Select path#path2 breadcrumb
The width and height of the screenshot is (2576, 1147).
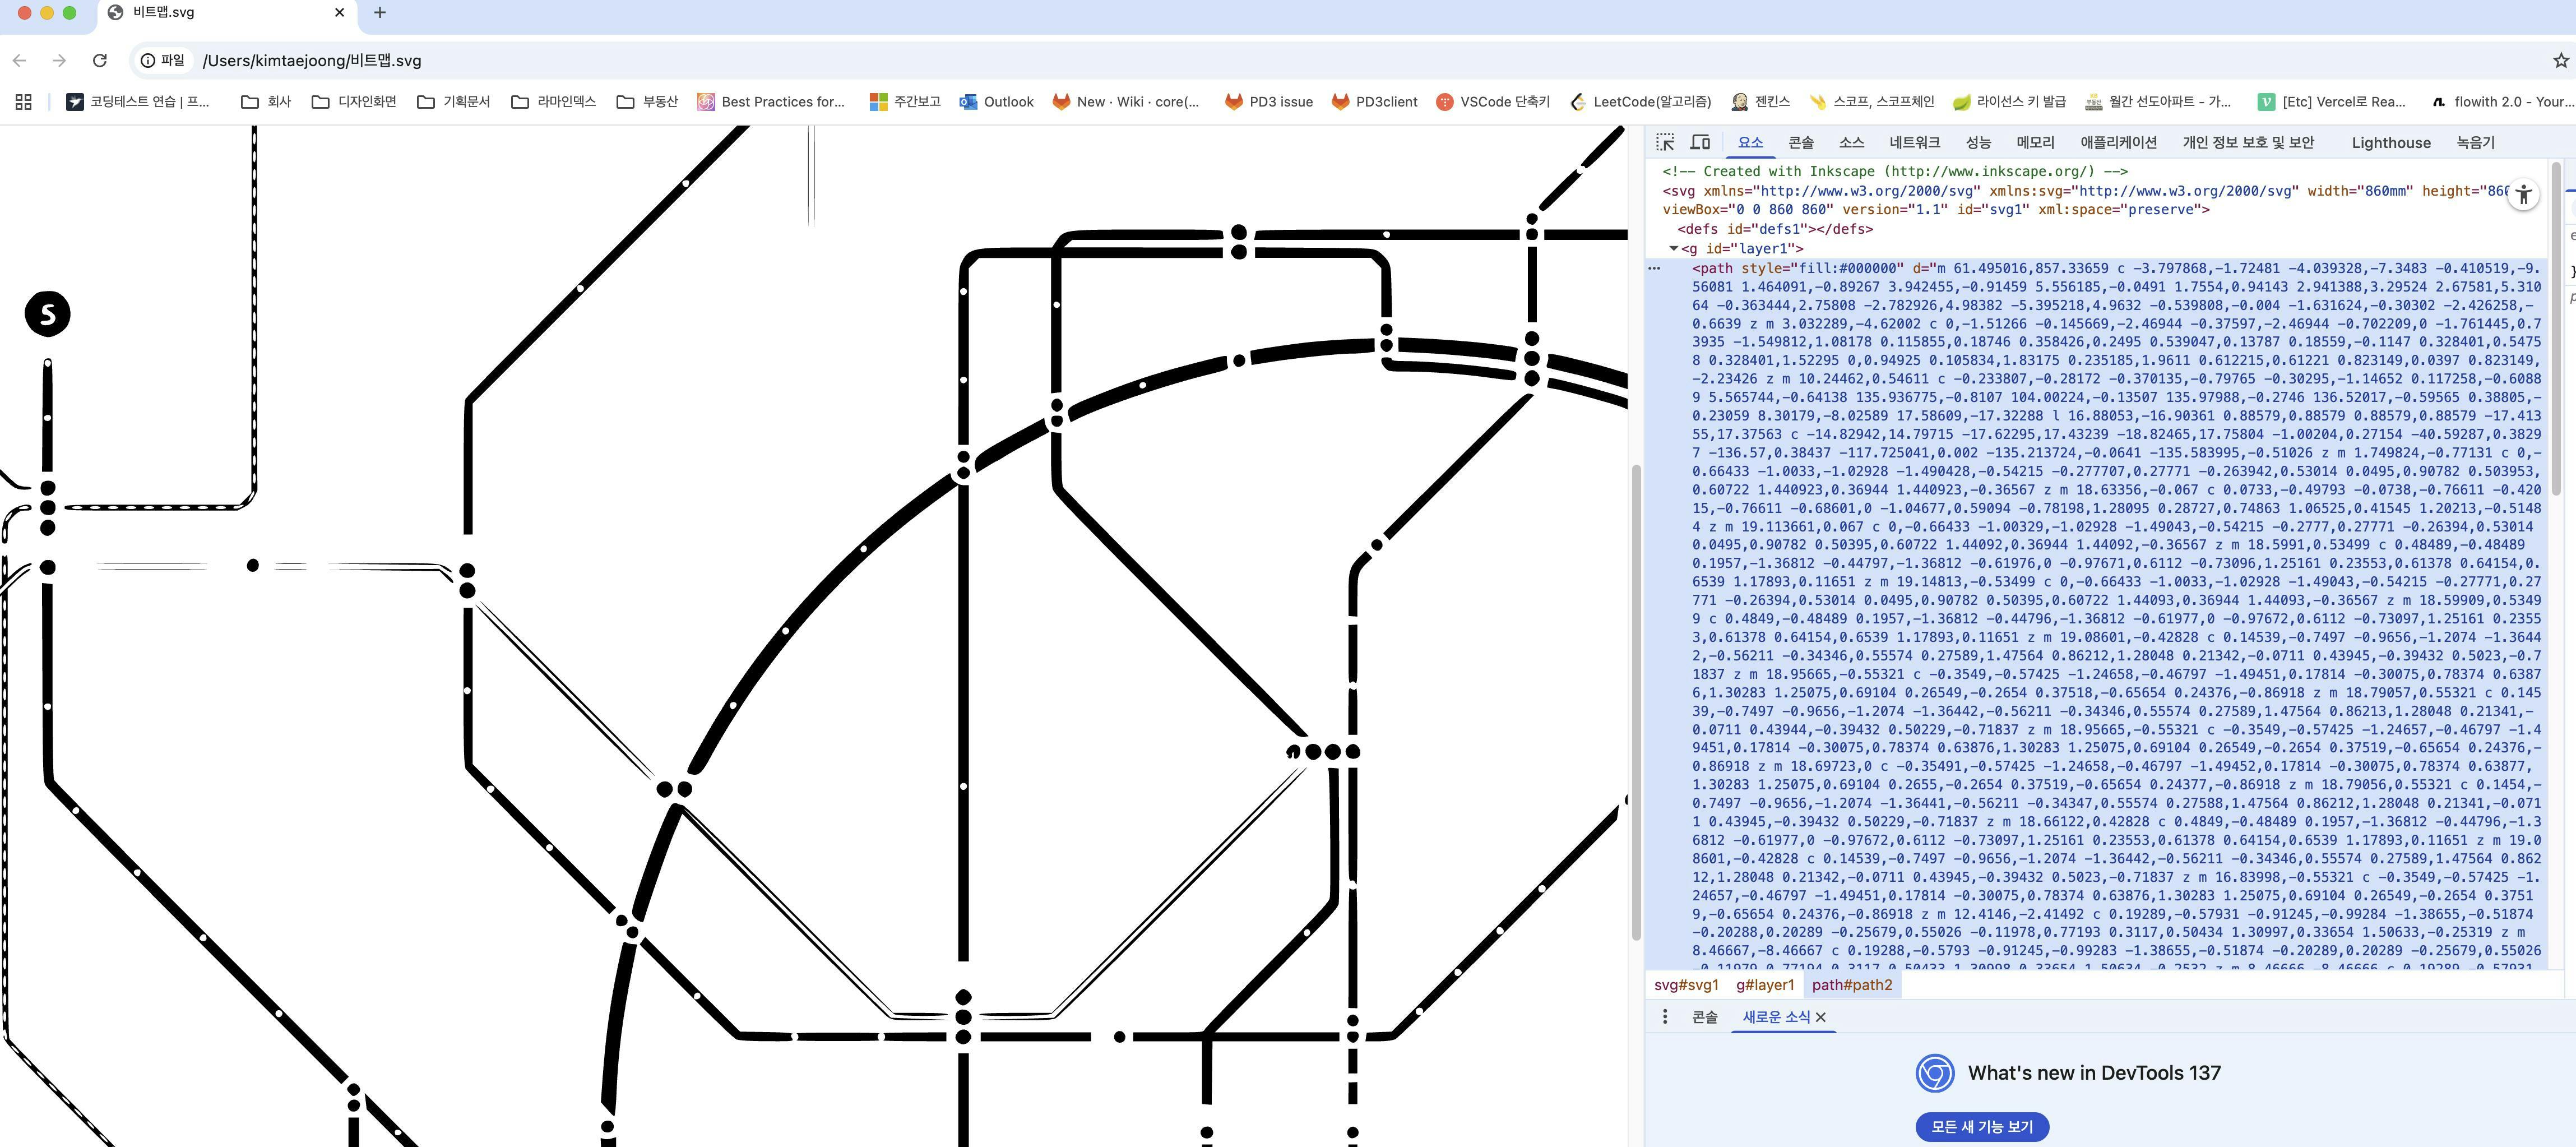[1852, 985]
